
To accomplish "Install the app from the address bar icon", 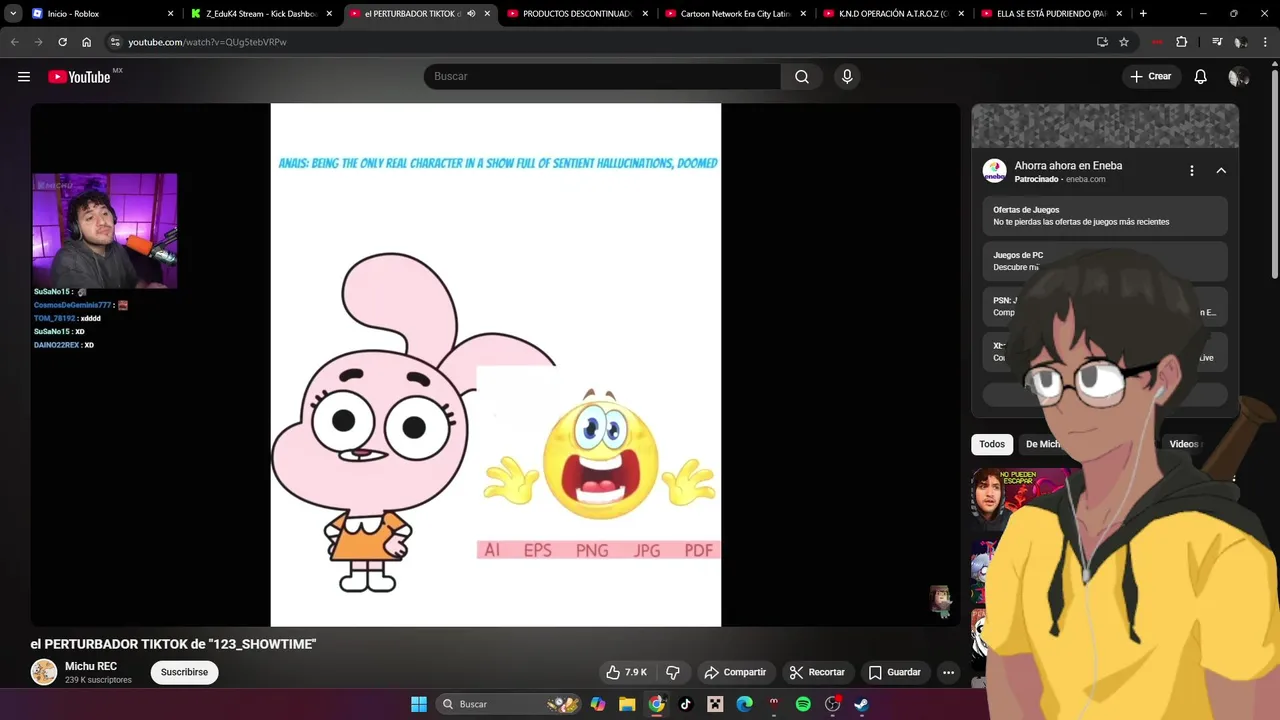I will point(1102,42).
